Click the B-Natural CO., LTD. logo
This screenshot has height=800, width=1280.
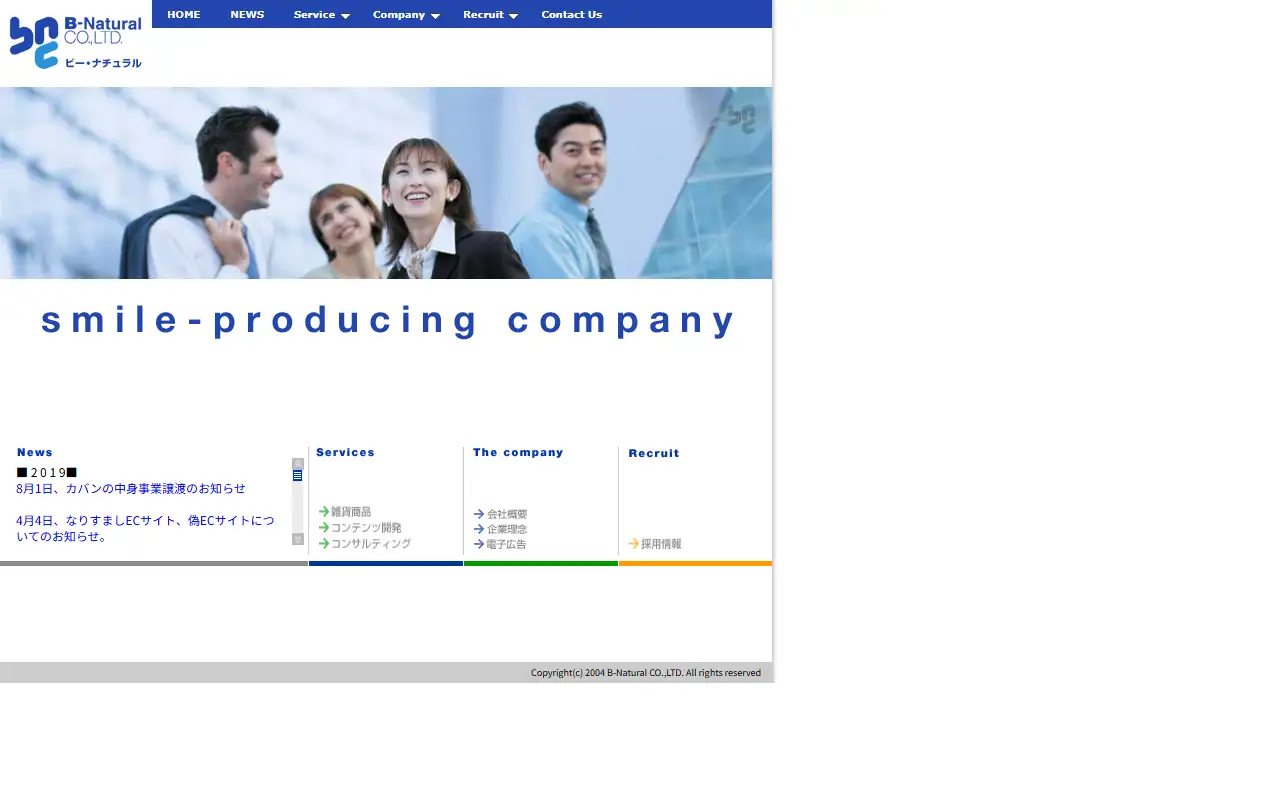[x=76, y=43]
